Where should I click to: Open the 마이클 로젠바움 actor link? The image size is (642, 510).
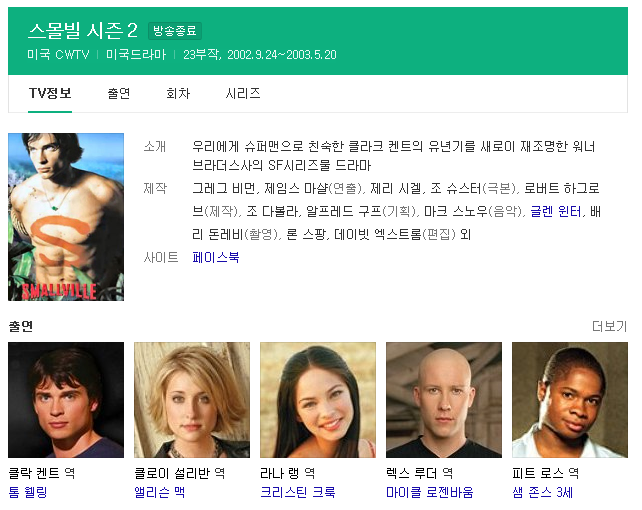pos(430,492)
